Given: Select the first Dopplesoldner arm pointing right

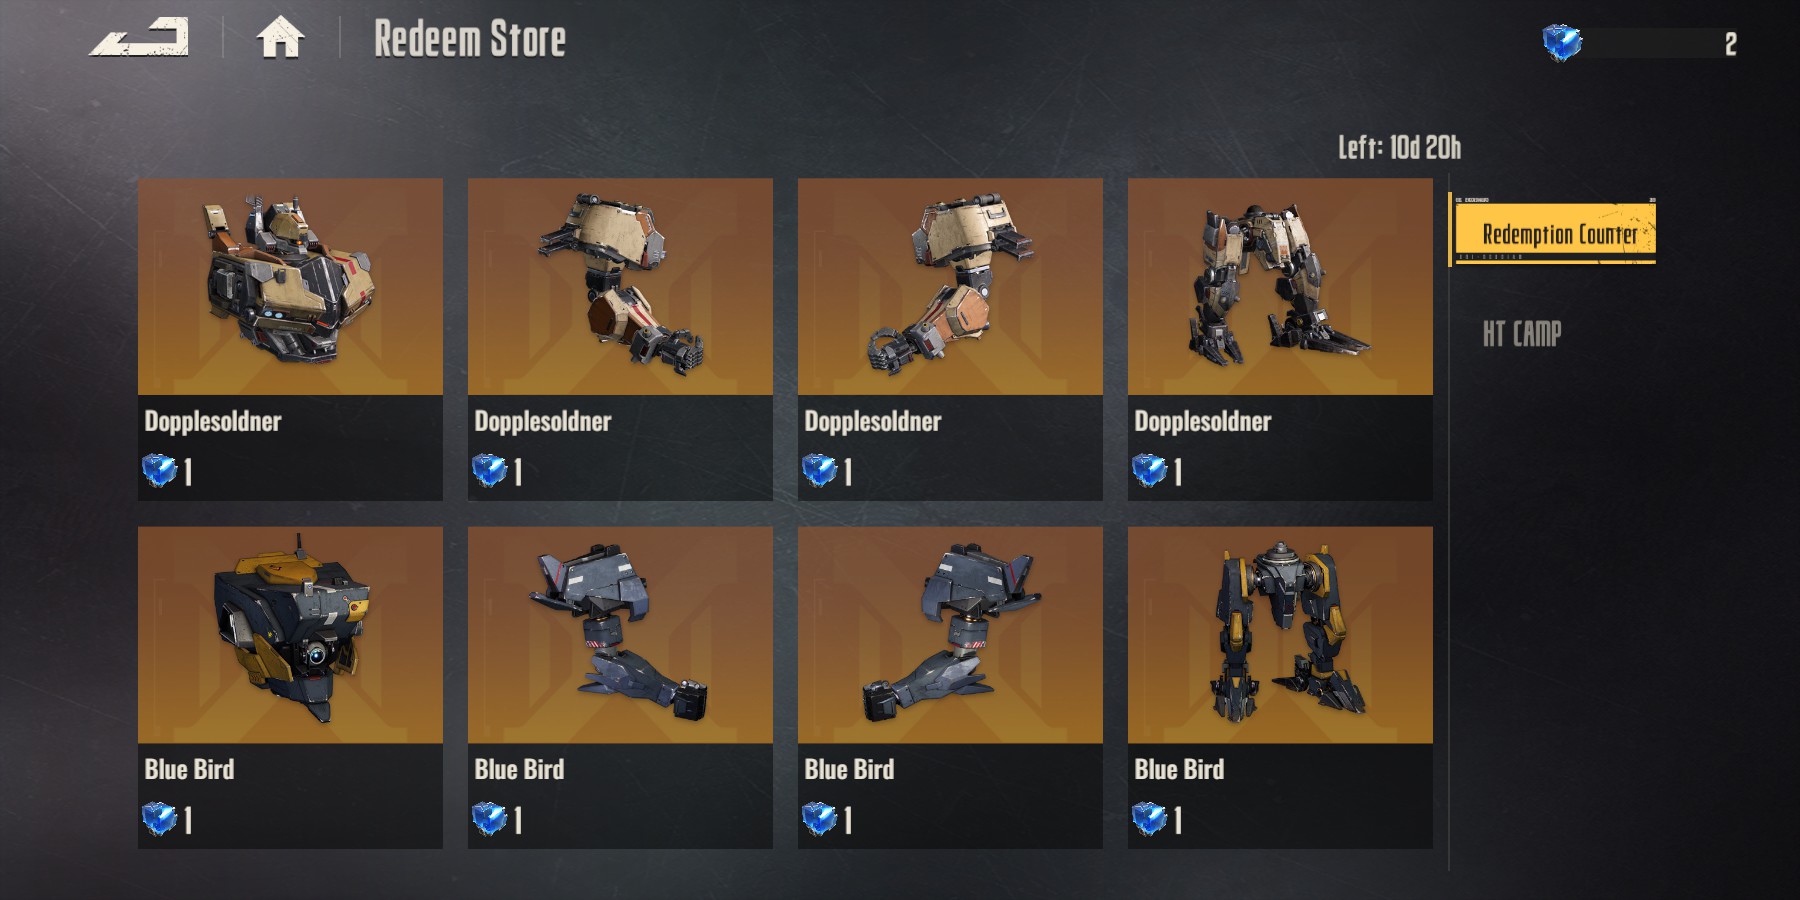Looking at the screenshot, I should pos(620,287).
